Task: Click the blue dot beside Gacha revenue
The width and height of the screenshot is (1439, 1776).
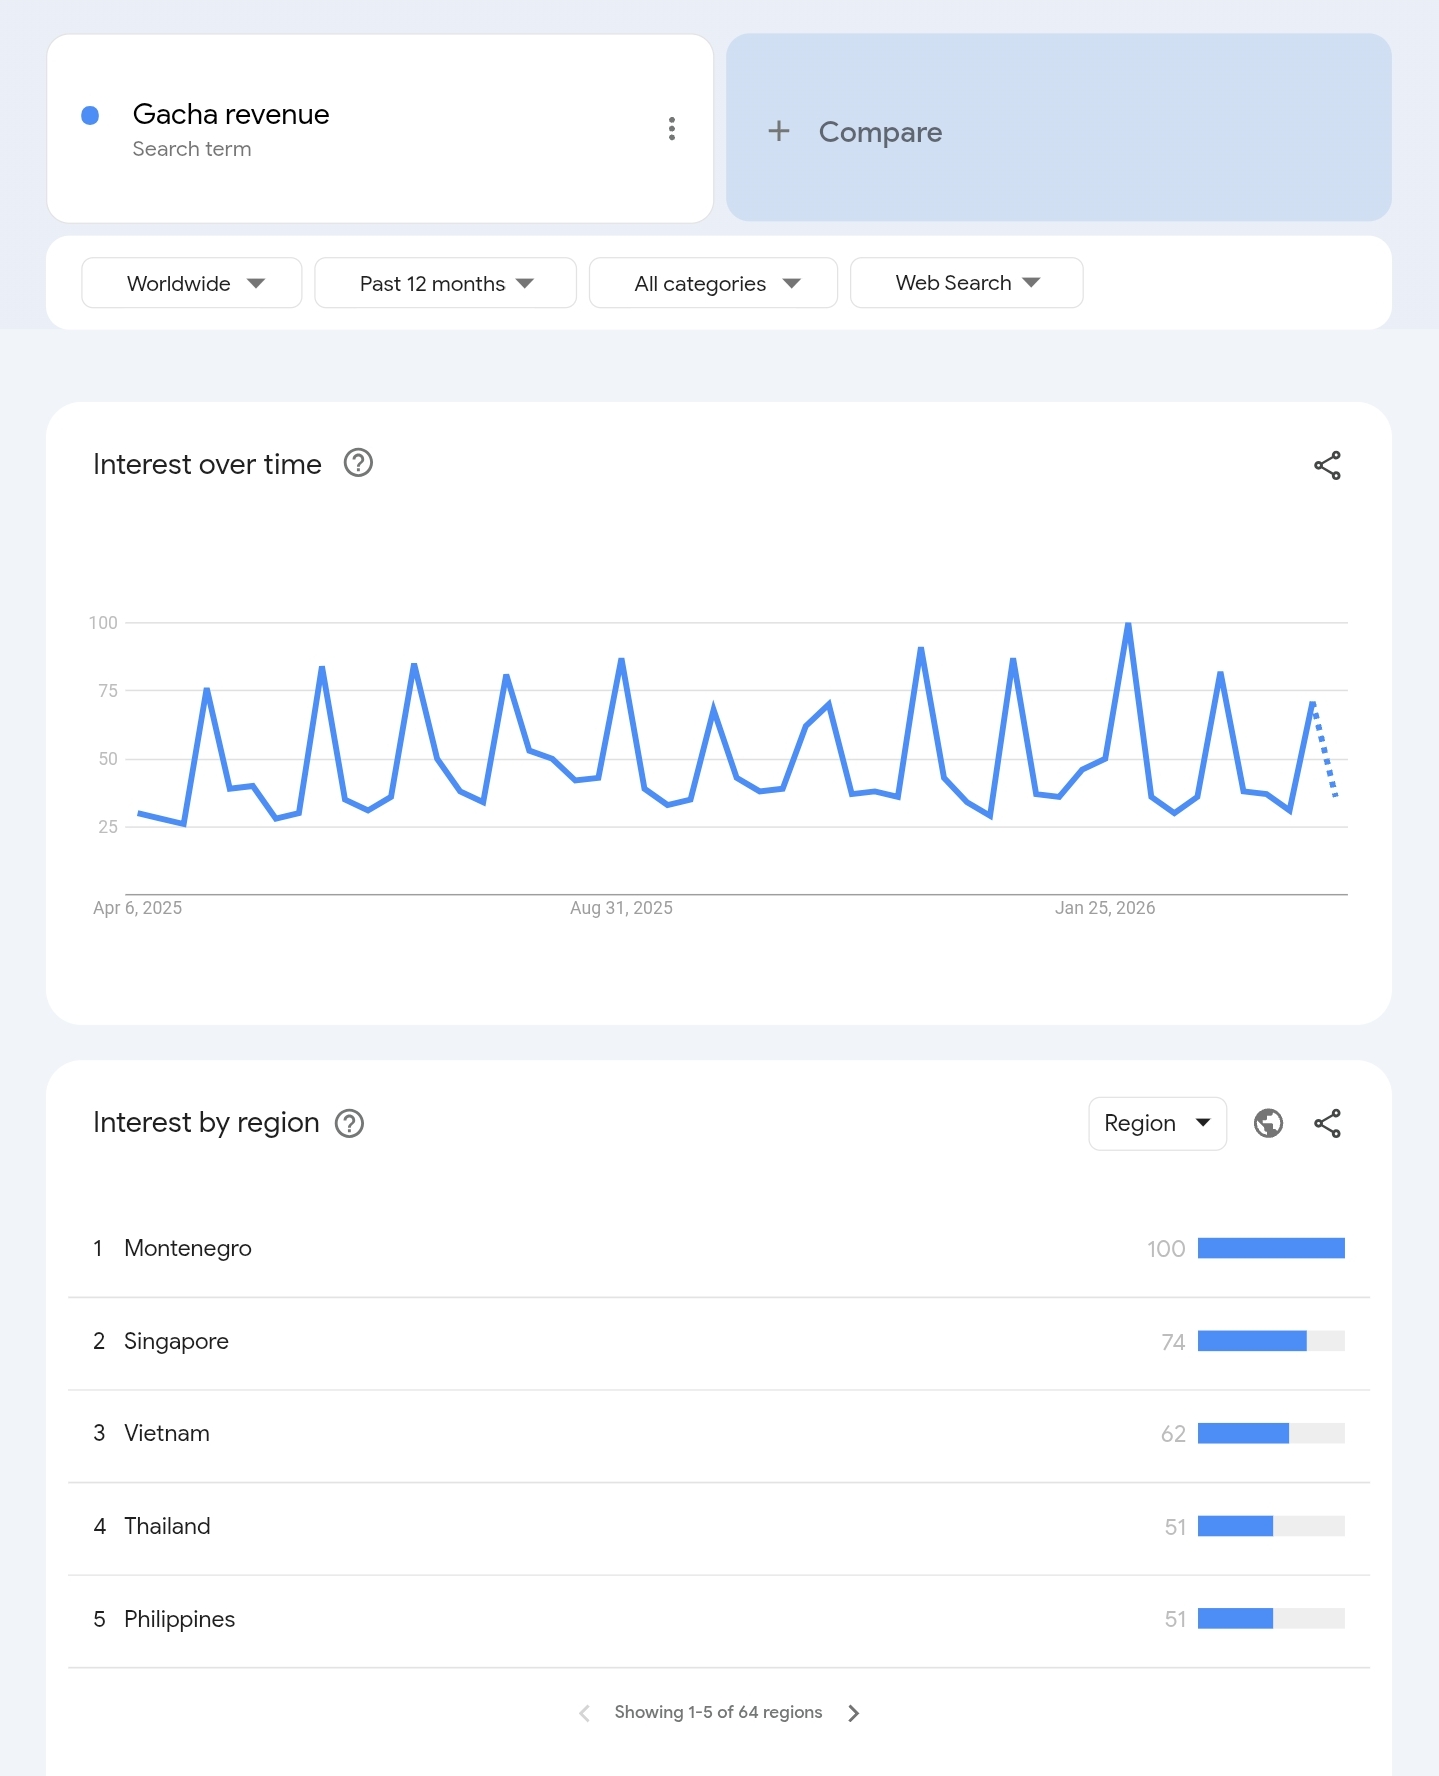Action: 90,116
